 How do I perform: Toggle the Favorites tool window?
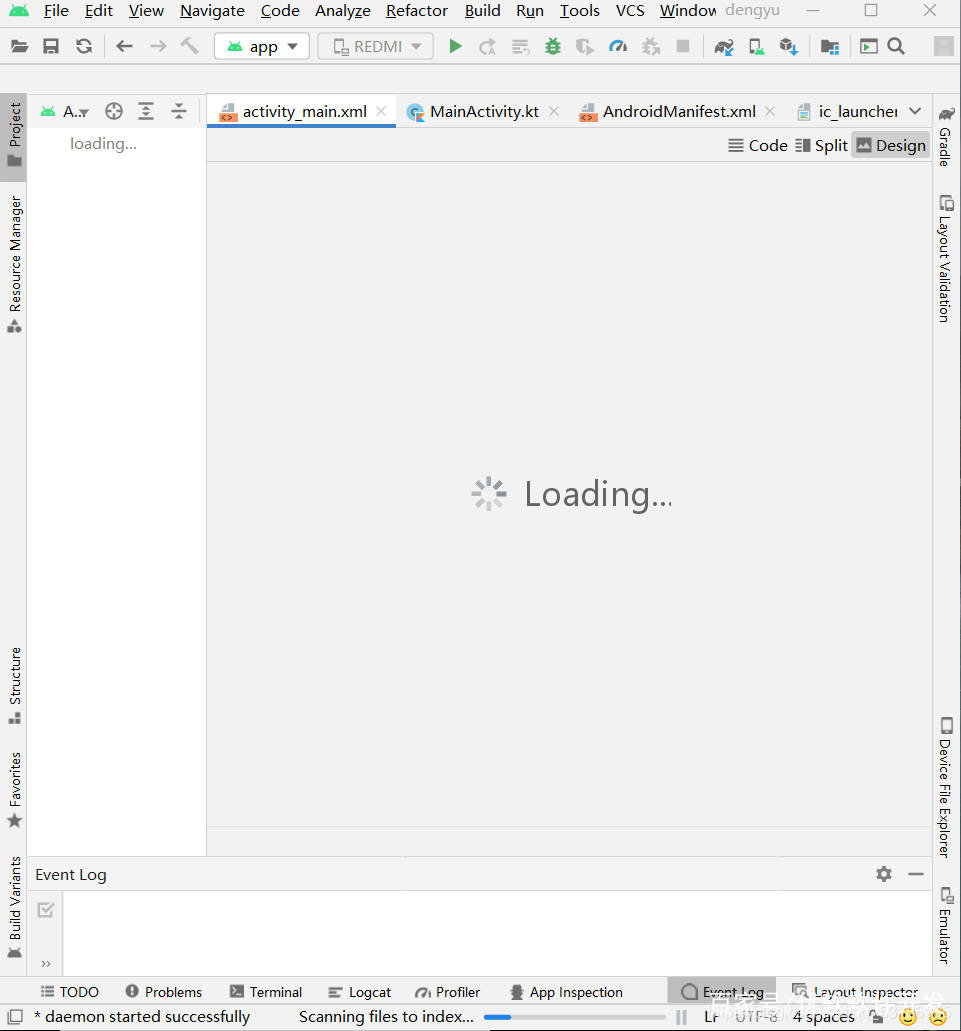pyautogui.click(x=14, y=789)
